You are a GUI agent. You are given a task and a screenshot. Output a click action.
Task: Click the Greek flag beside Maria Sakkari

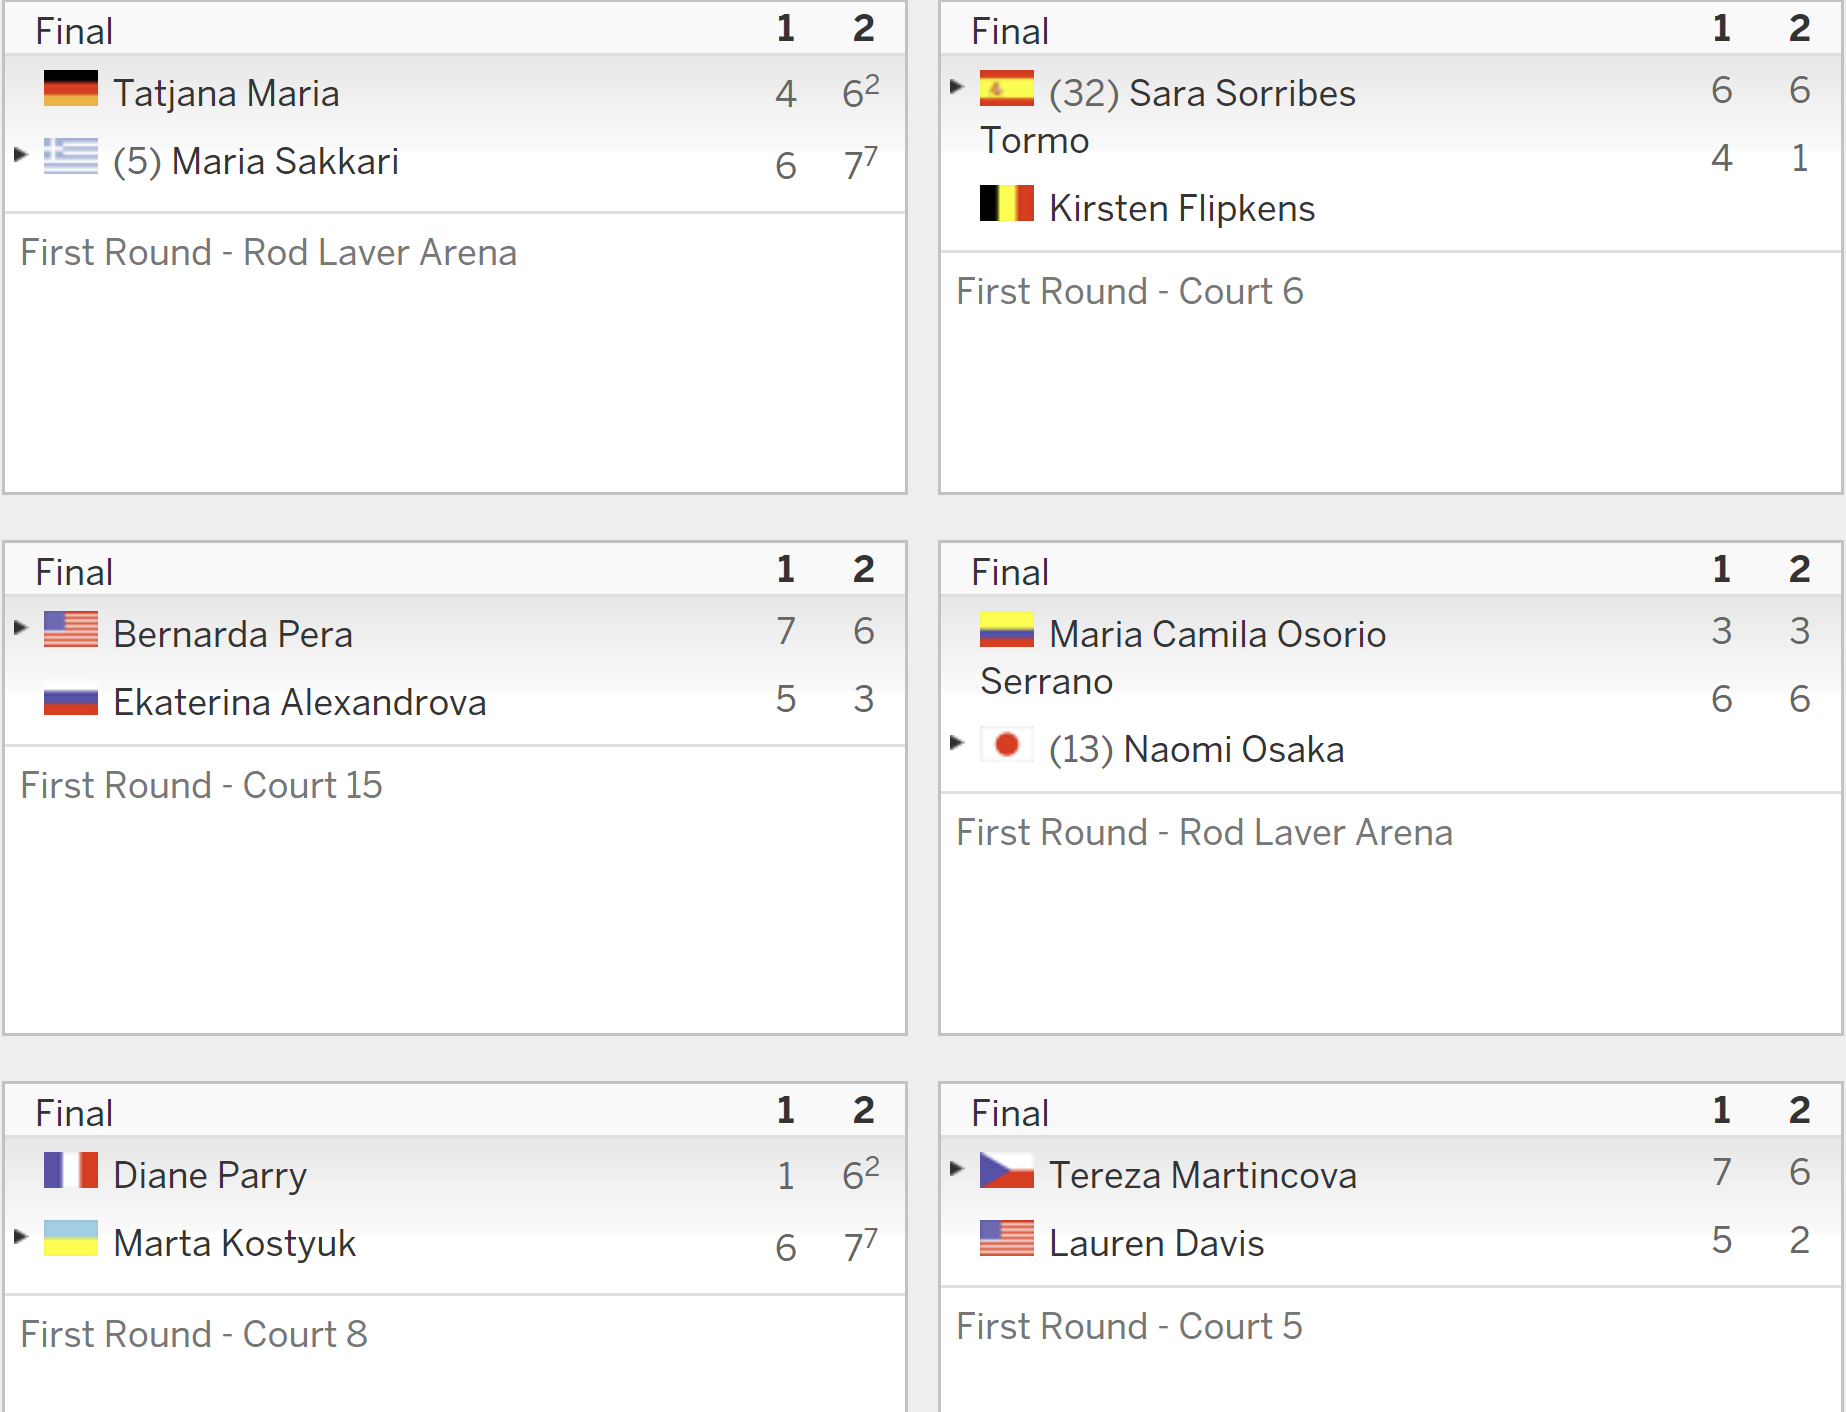(x=71, y=156)
